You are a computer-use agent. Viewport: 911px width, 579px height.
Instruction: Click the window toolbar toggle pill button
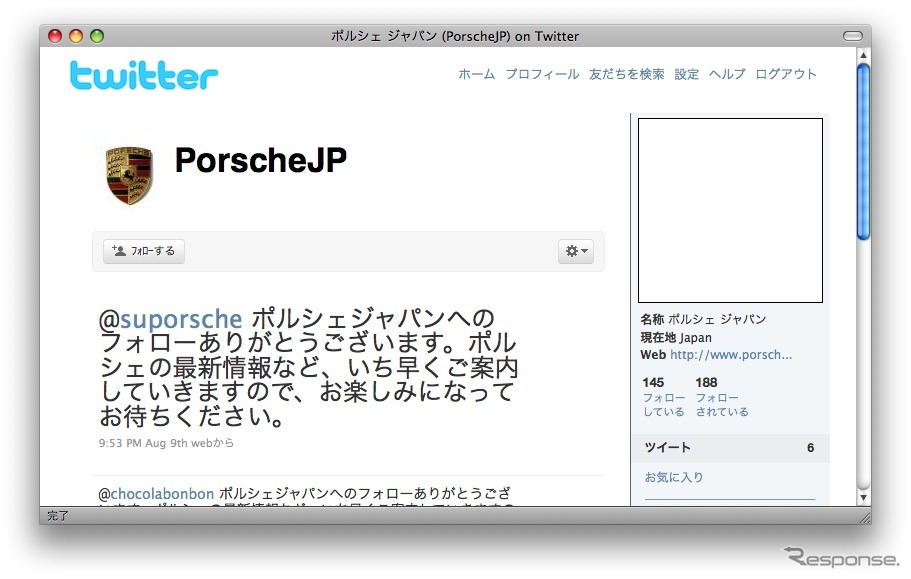(852, 36)
